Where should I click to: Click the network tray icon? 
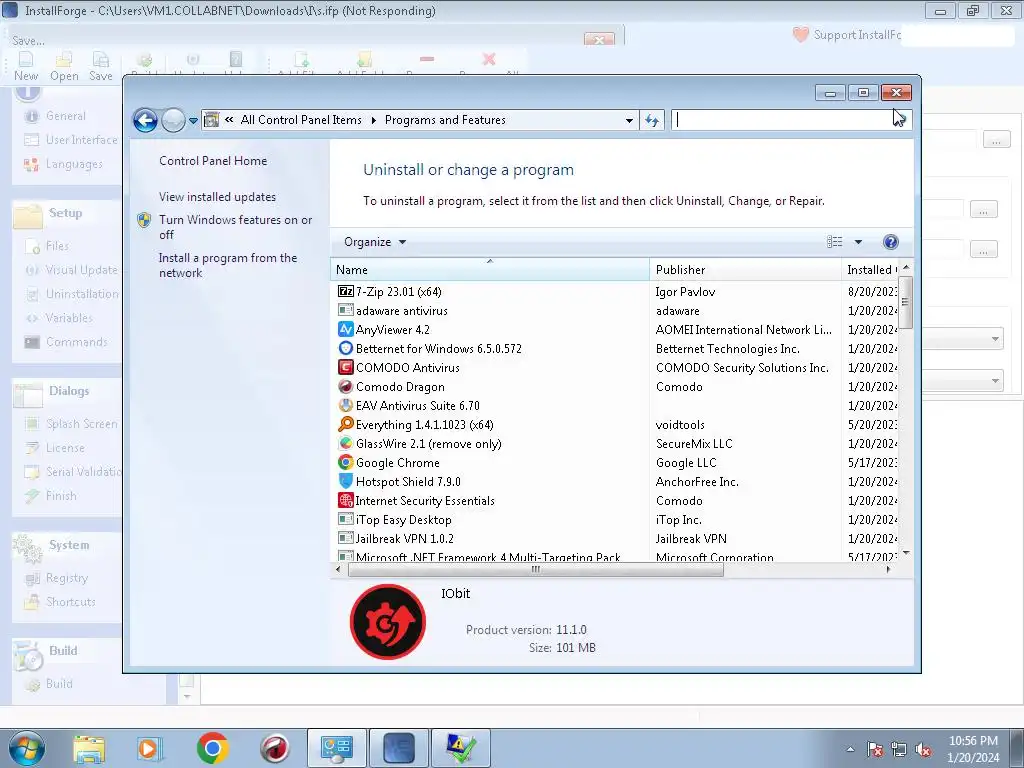[x=899, y=750]
